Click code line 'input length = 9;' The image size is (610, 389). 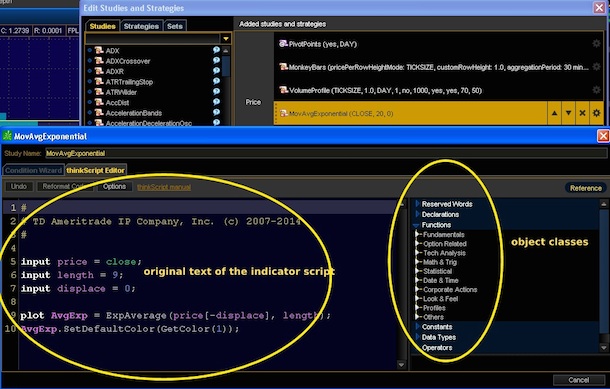point(72,275)
